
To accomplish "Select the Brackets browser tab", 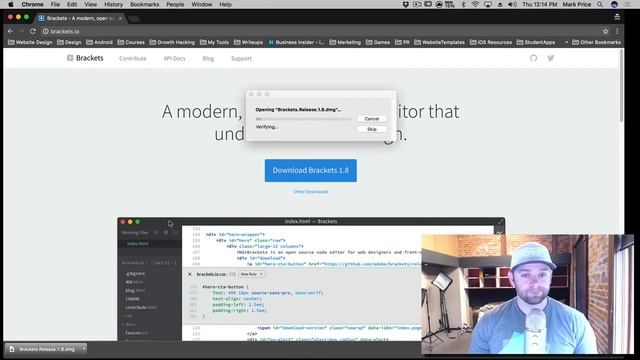I will [x=80, y=18].
